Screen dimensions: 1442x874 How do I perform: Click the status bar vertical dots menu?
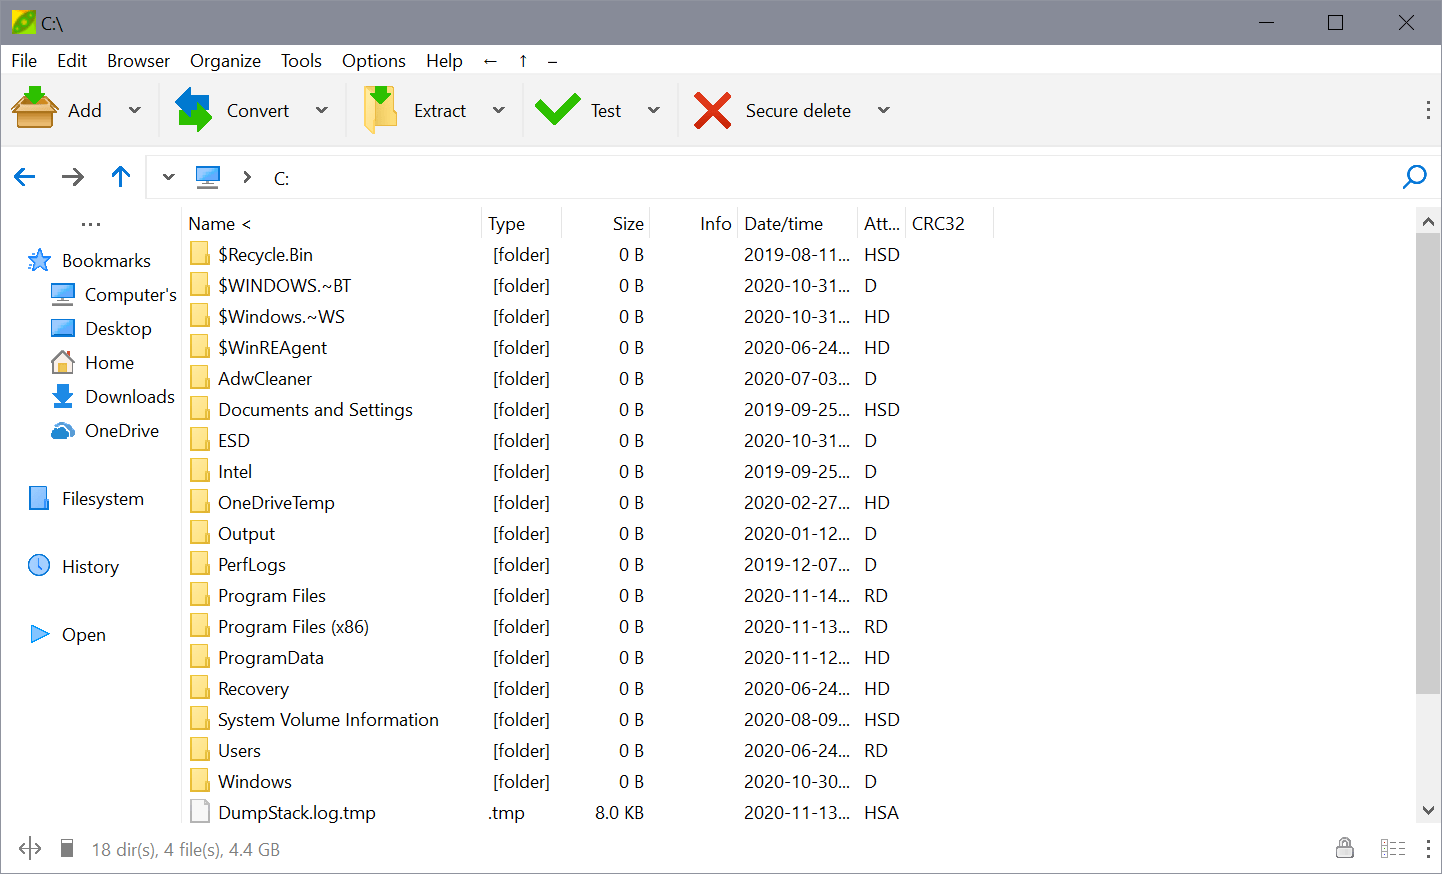[1428, 848]
